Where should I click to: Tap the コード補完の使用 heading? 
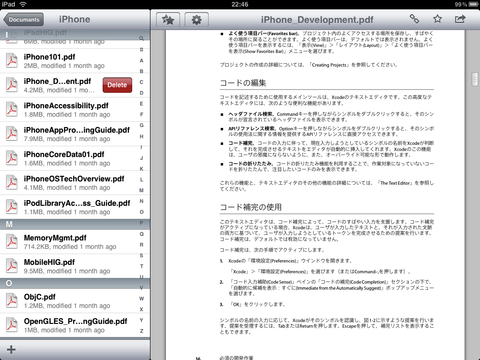pos(251,207)
